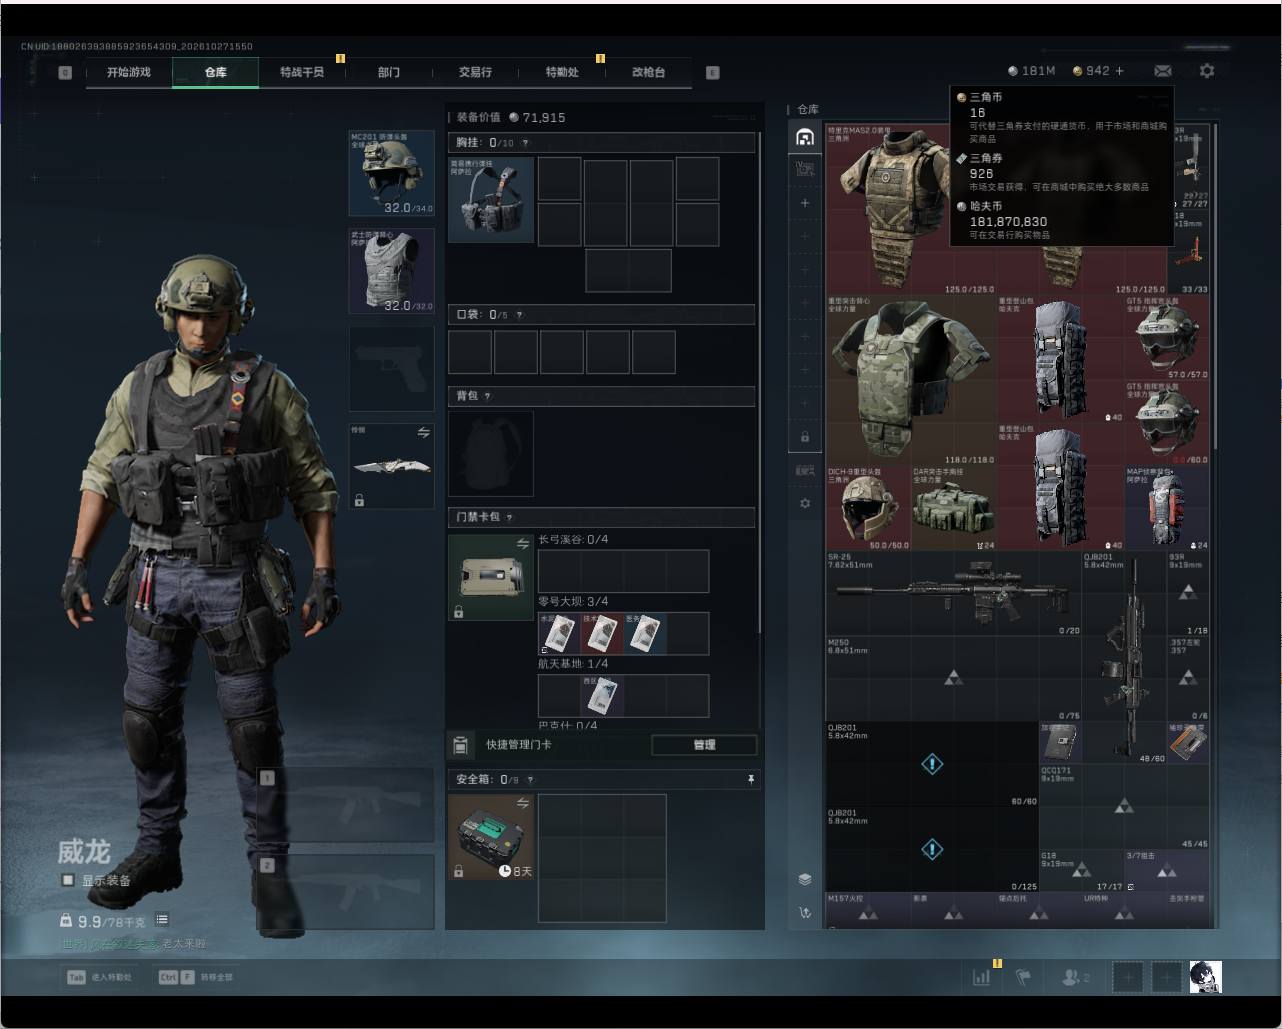Select the chest rig item under 胸挂

(x=491, y=200)
